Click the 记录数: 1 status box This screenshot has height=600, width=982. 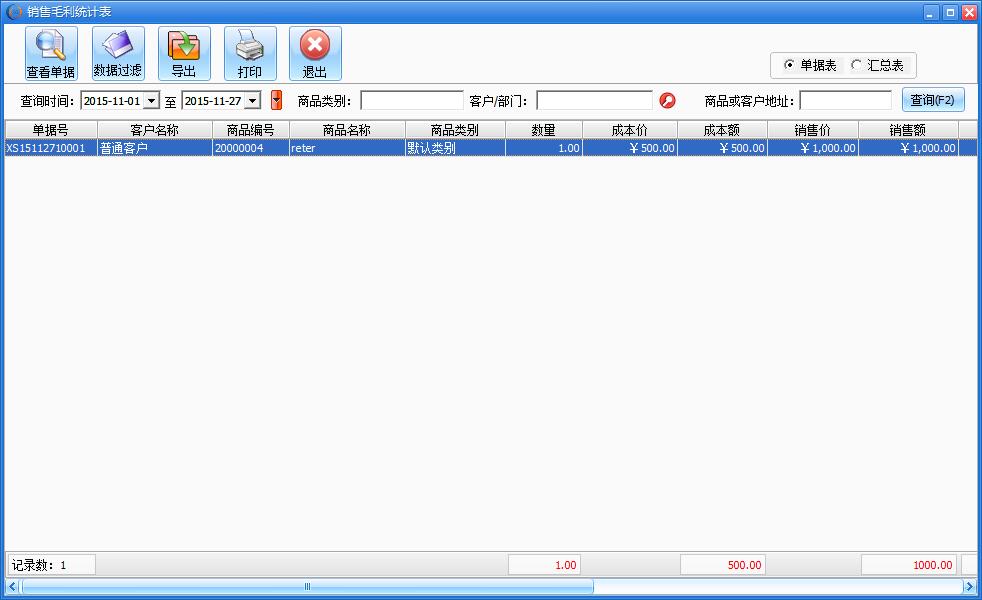51,565
